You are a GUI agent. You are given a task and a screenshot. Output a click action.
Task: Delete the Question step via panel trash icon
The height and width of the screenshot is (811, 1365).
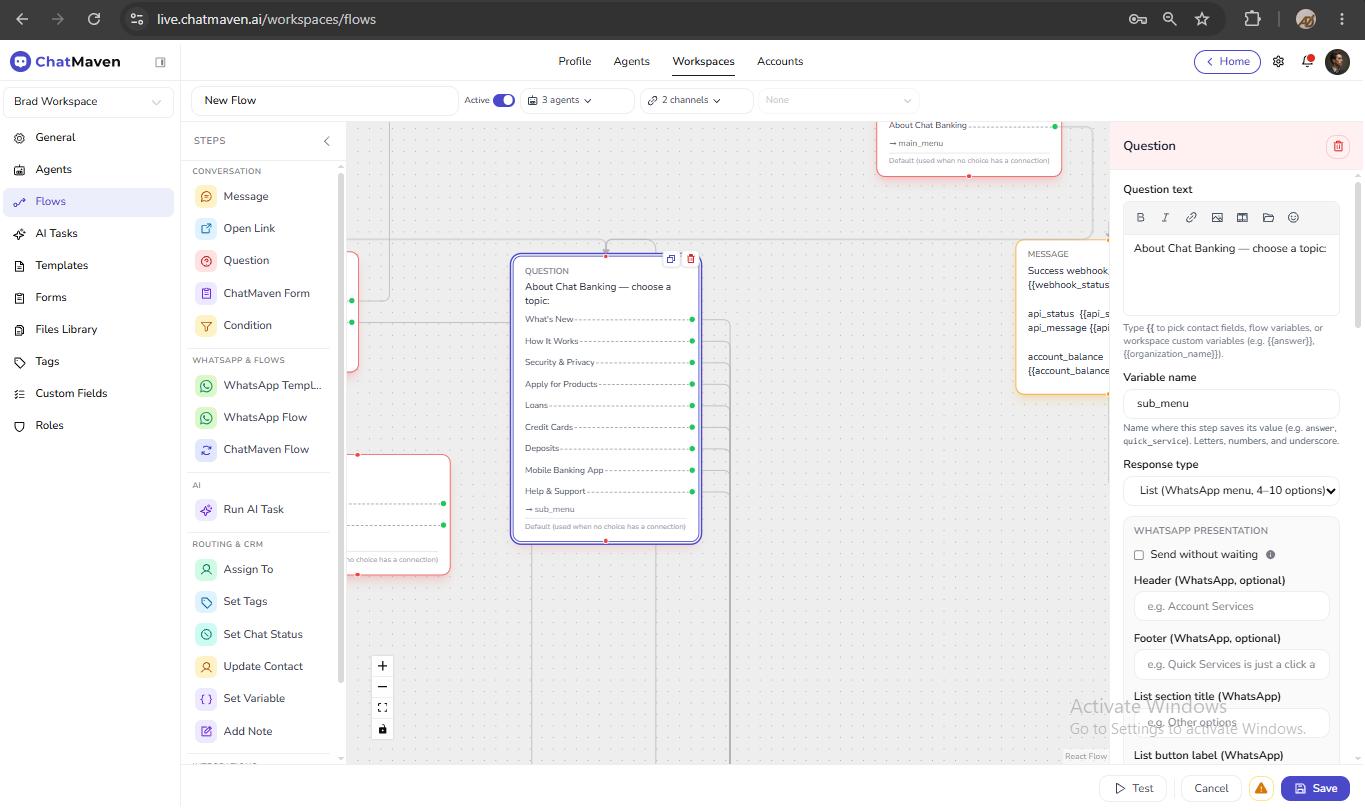click(x=1338, y=146)
